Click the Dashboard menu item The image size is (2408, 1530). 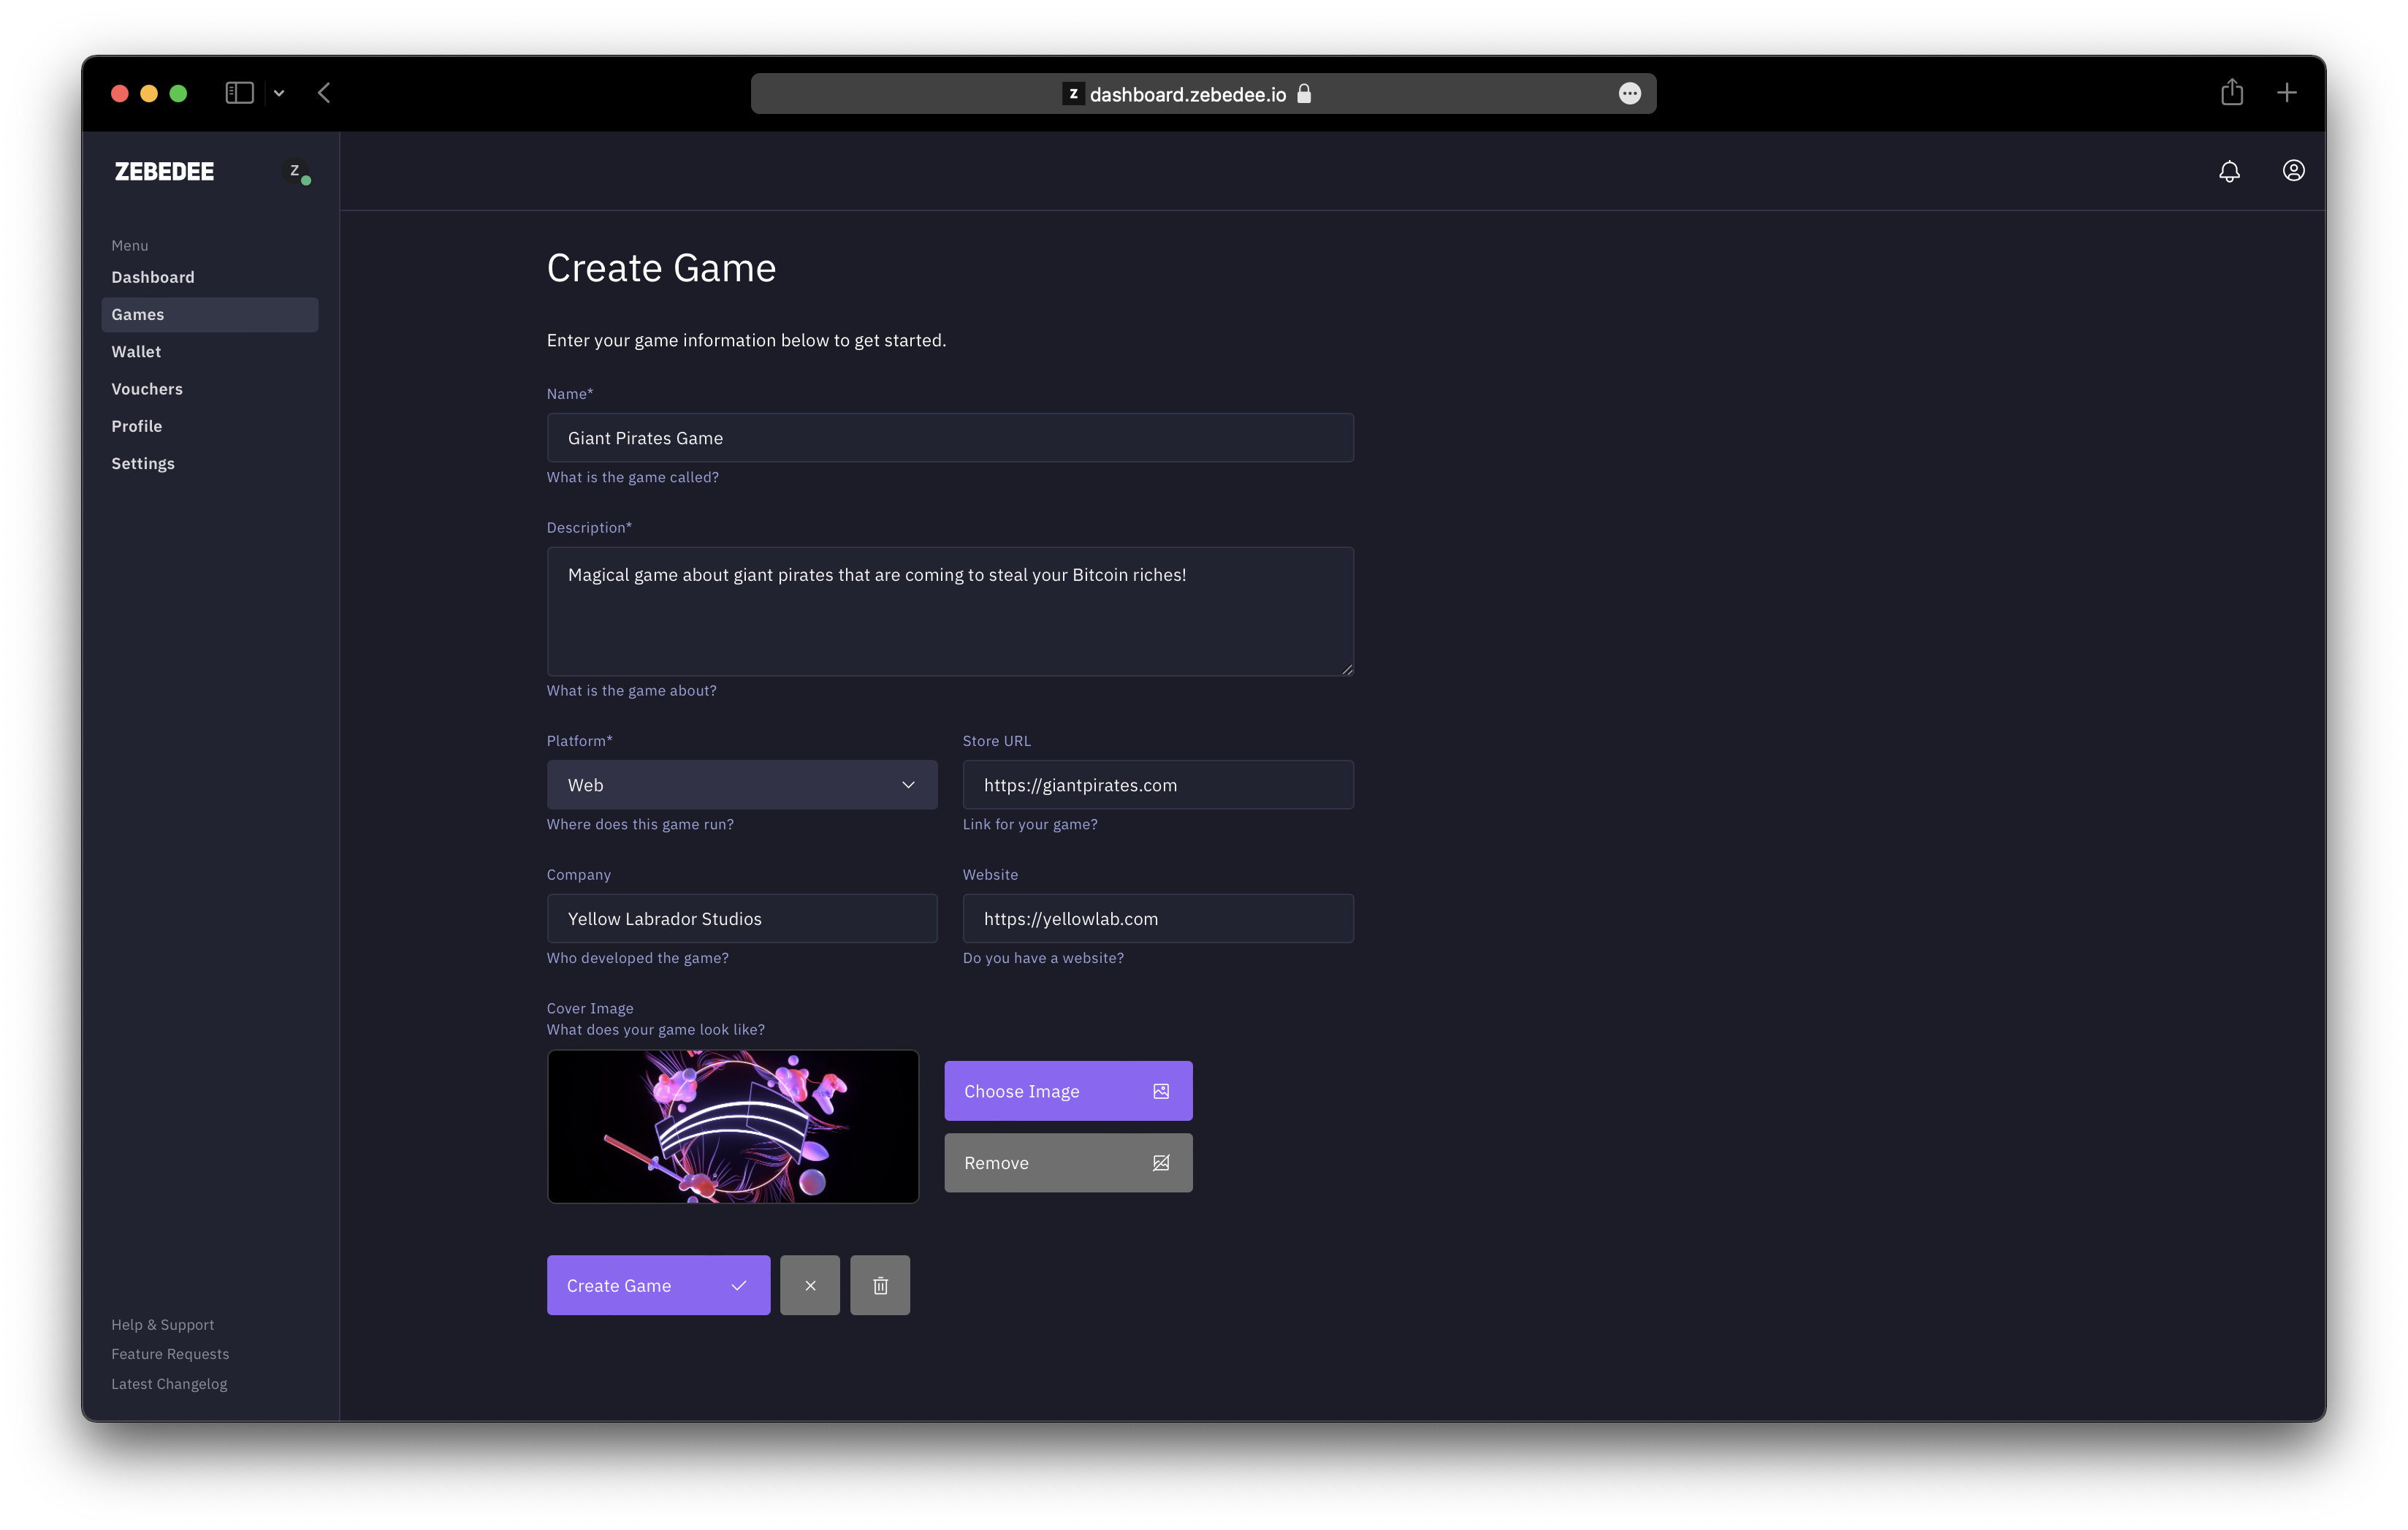(x=153, y=275)
